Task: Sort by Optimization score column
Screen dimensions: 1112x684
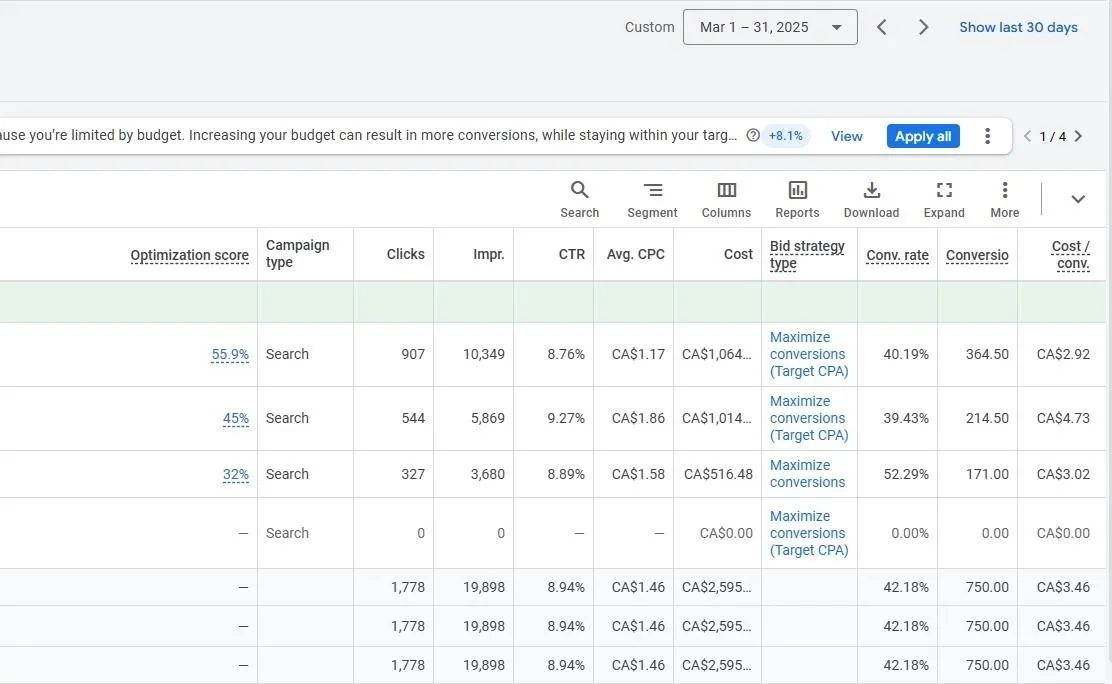Action: coord(189,255)
